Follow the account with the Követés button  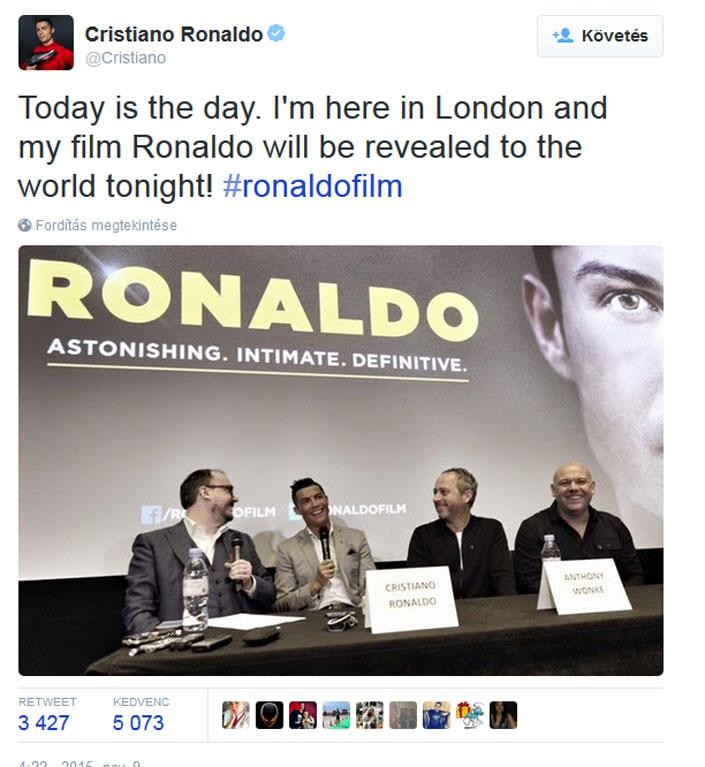(600, 36)
